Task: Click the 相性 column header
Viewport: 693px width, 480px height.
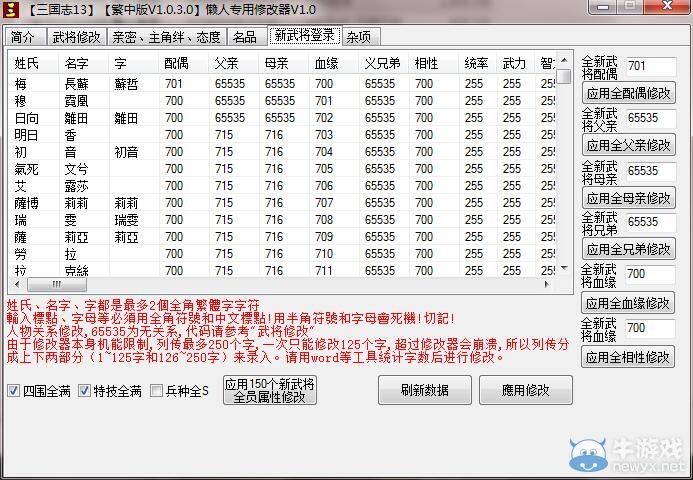Action: coord(434,63)
